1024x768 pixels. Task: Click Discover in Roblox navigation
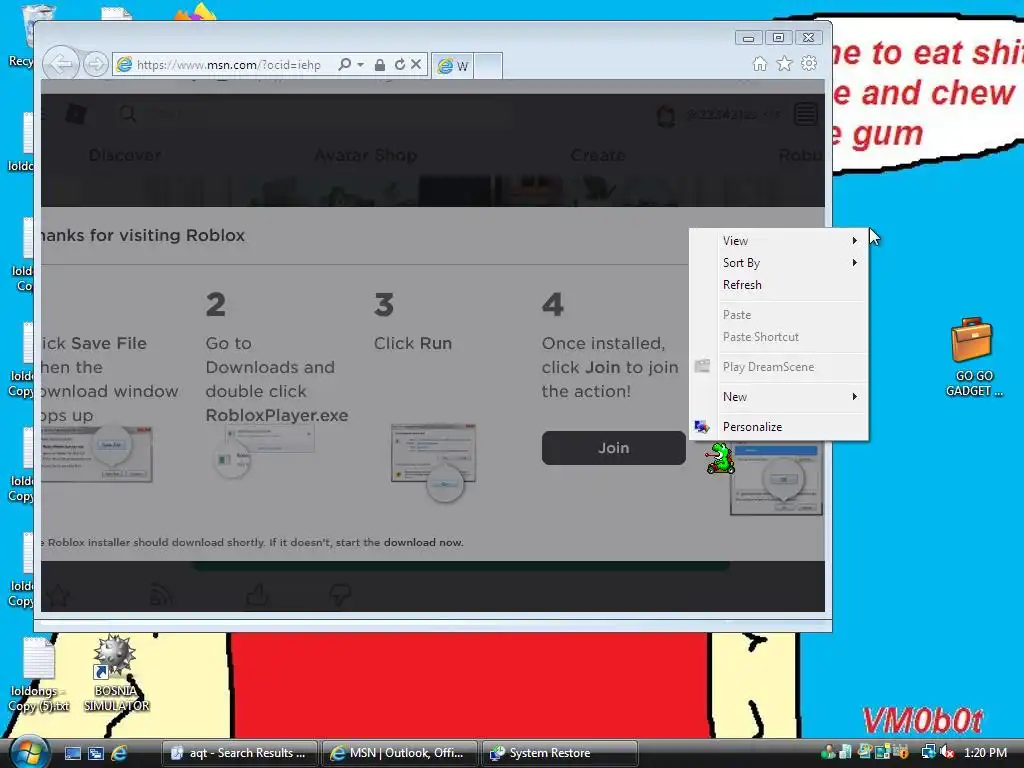click(125, 155)
